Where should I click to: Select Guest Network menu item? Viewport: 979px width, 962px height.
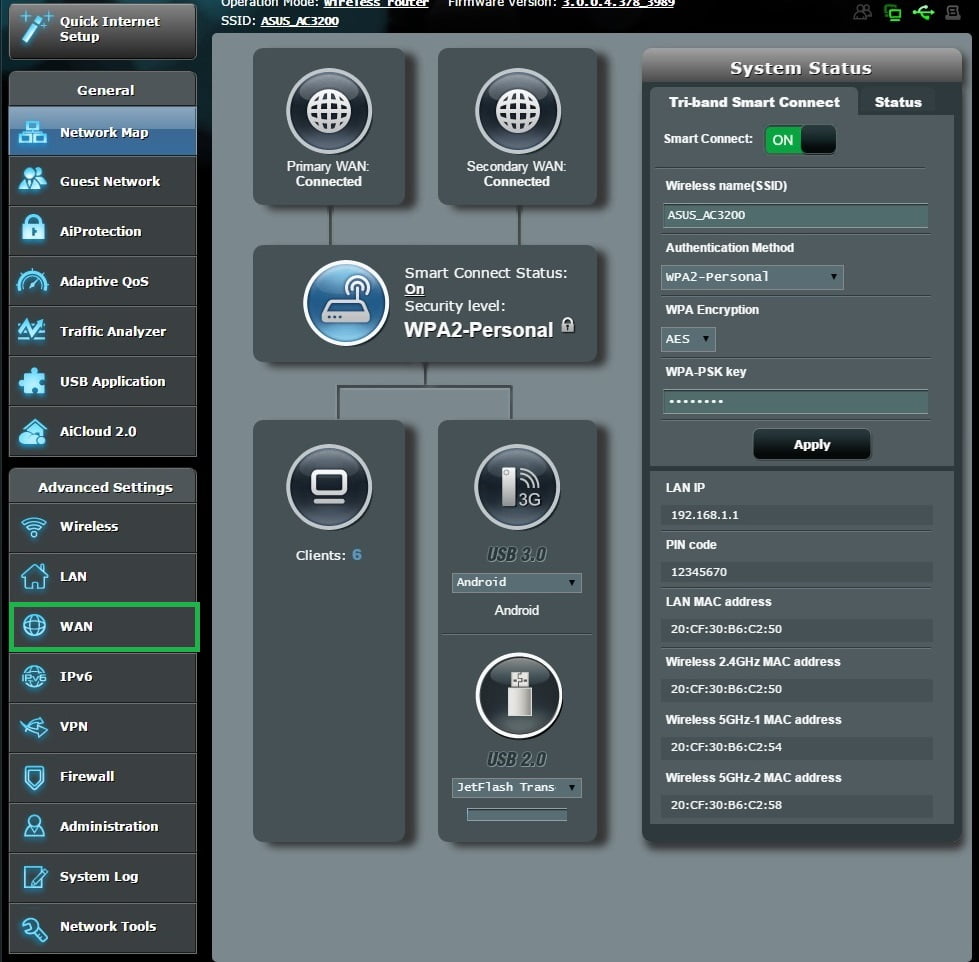103,181
